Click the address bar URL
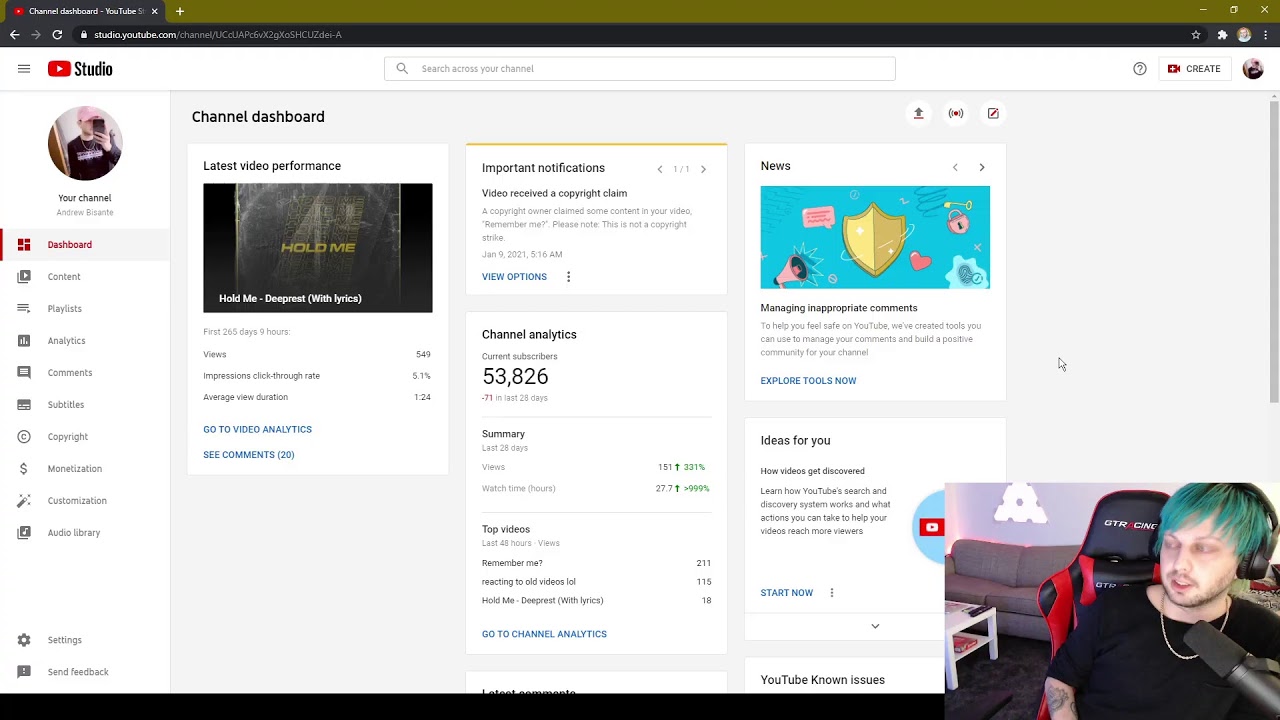The image size is (1280, 720). tap(218, 35)
